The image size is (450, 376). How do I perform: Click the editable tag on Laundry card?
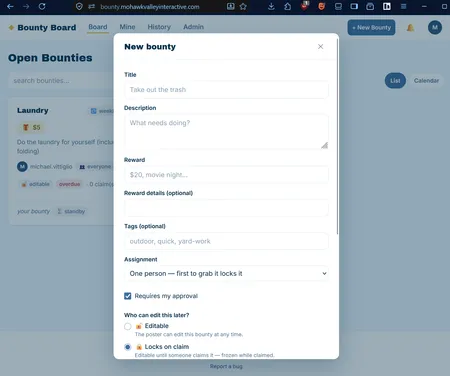(35, 184)
